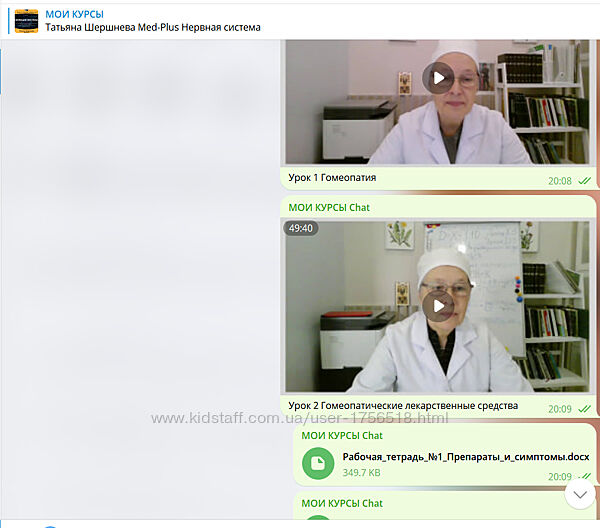Click the read check marks on Урок 1 message
This screenshot has height=528, width=600.
[585, 181]
